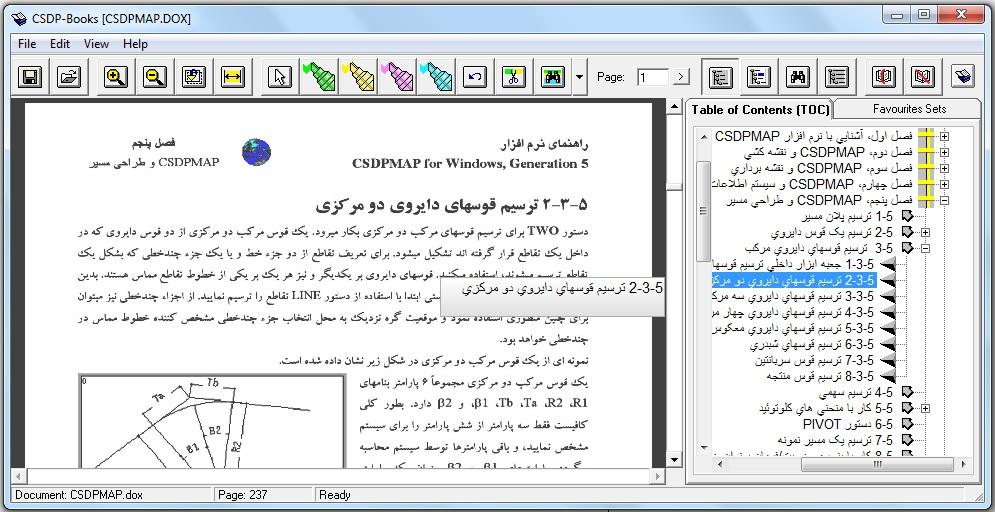995x512 pixels.
Task: Collapse the فصل پنجم chapter node
Action: [x=945, y=200]
